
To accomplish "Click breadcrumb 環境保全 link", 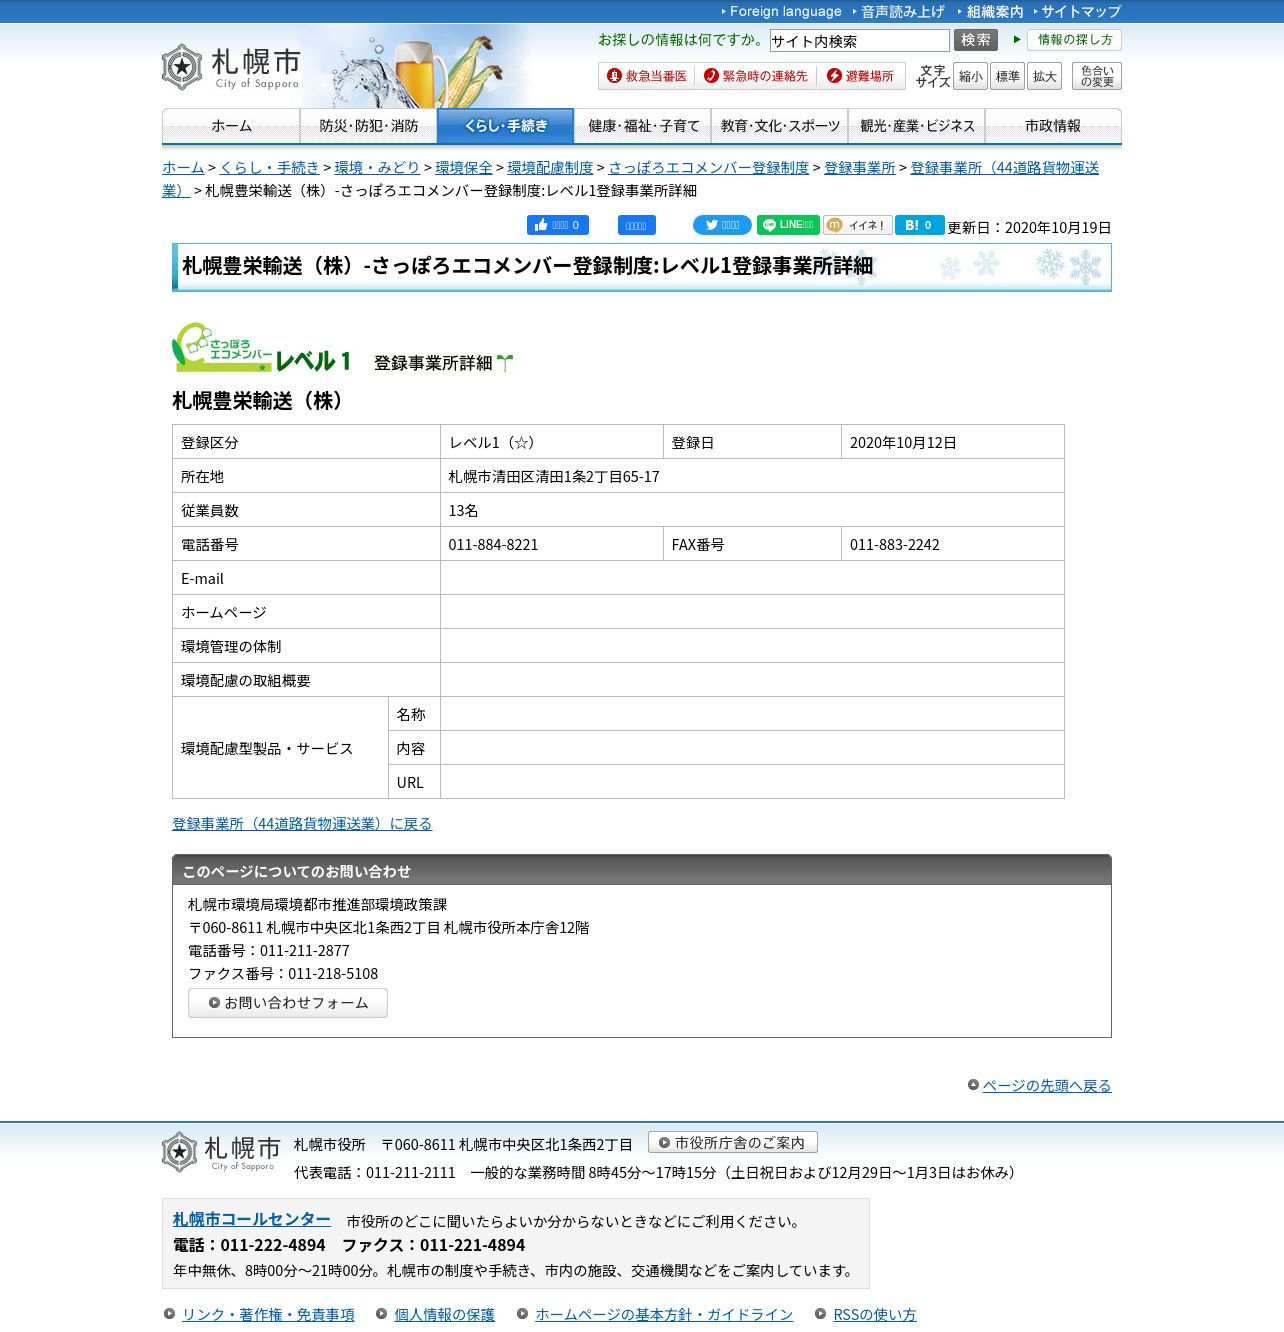I will point(464,168).
